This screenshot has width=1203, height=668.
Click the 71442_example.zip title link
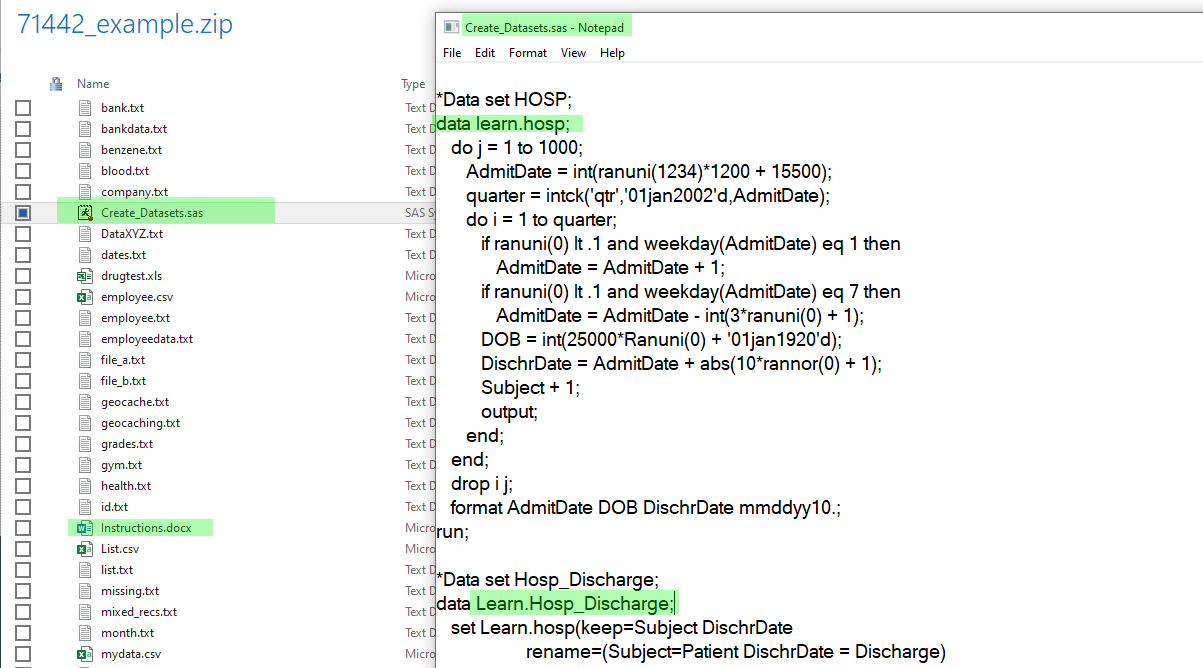(x=124, y=23)
